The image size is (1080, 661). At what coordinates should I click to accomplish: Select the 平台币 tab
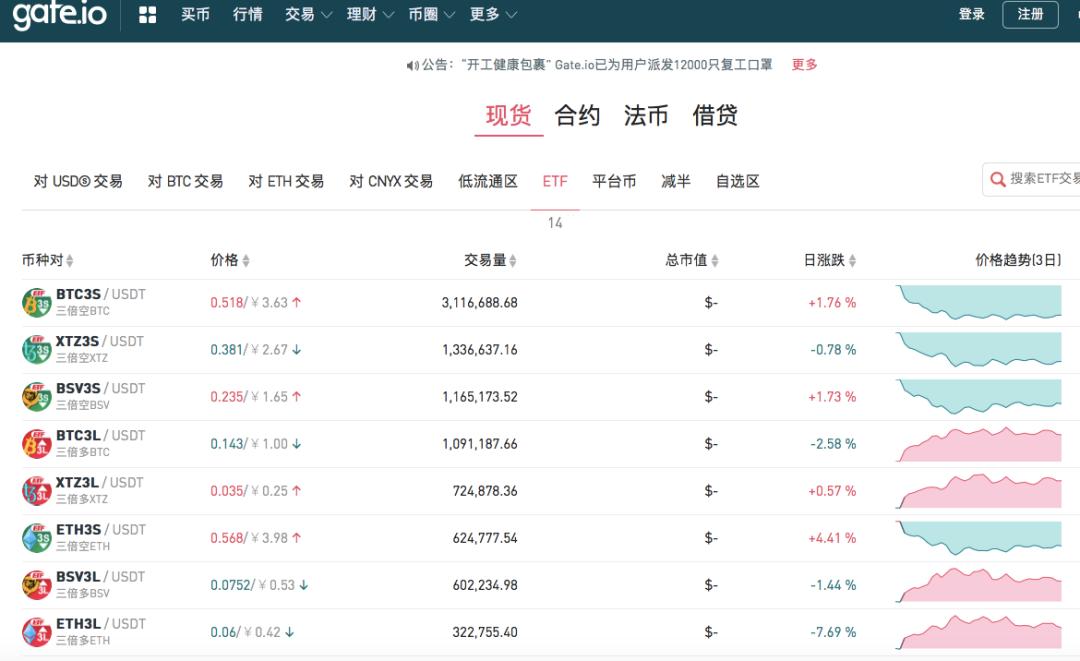pos(614,181)
